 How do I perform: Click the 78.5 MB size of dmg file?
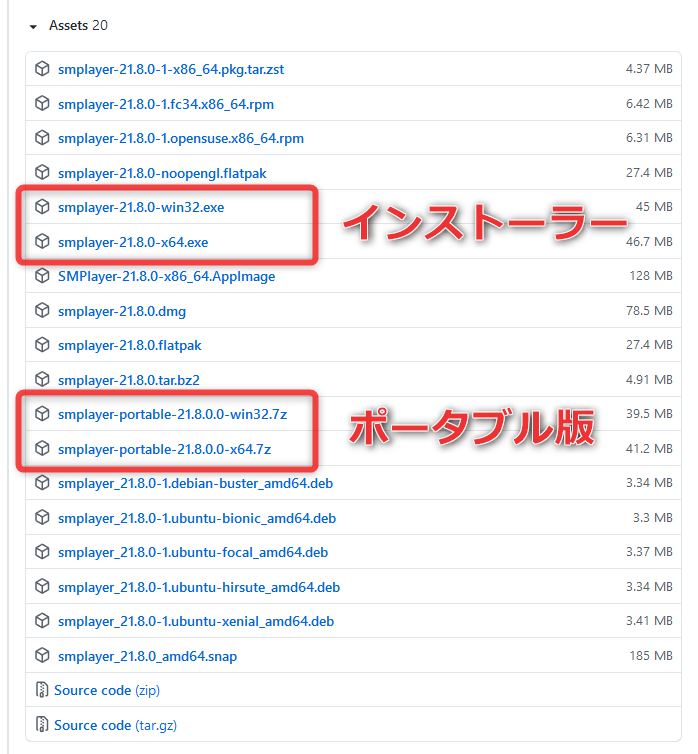click(x=649, y=311)
